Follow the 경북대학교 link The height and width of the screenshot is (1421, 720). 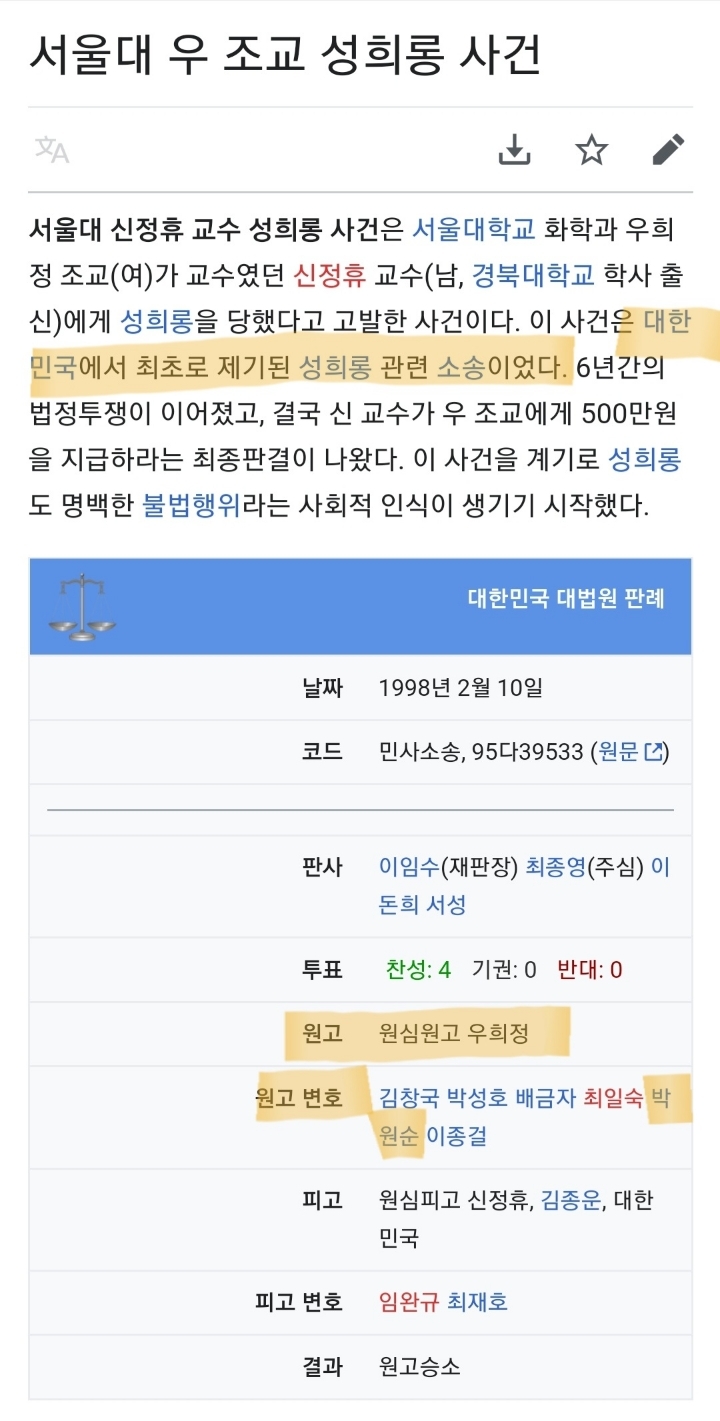point(533,274)
